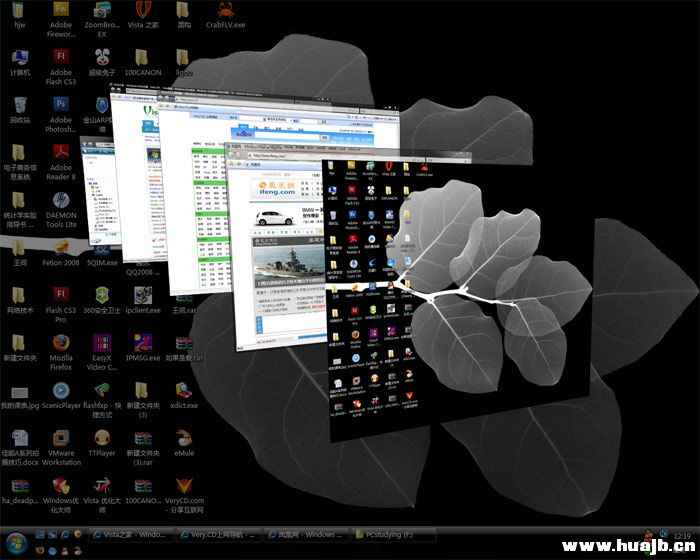Launch VMware Workstation shortcut
The image size is (700, 560).
pos(61,440)
